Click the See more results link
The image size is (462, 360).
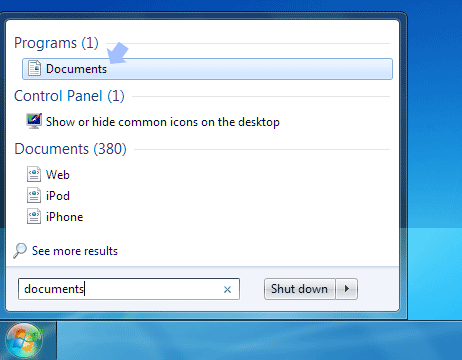(x=75, y=251)
